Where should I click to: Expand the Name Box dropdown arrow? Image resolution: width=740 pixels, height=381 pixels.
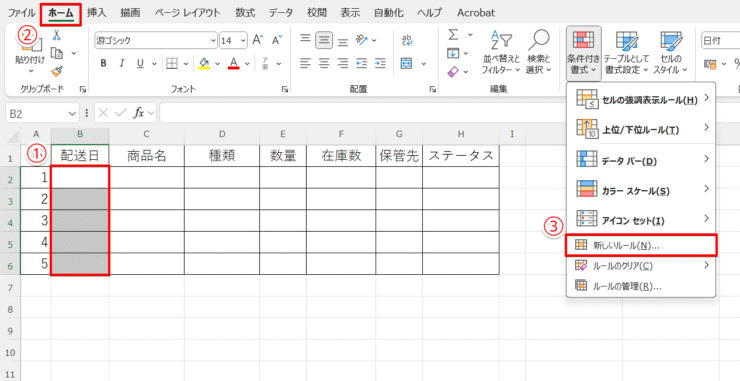pyautogui.click(x=72, y=113)
